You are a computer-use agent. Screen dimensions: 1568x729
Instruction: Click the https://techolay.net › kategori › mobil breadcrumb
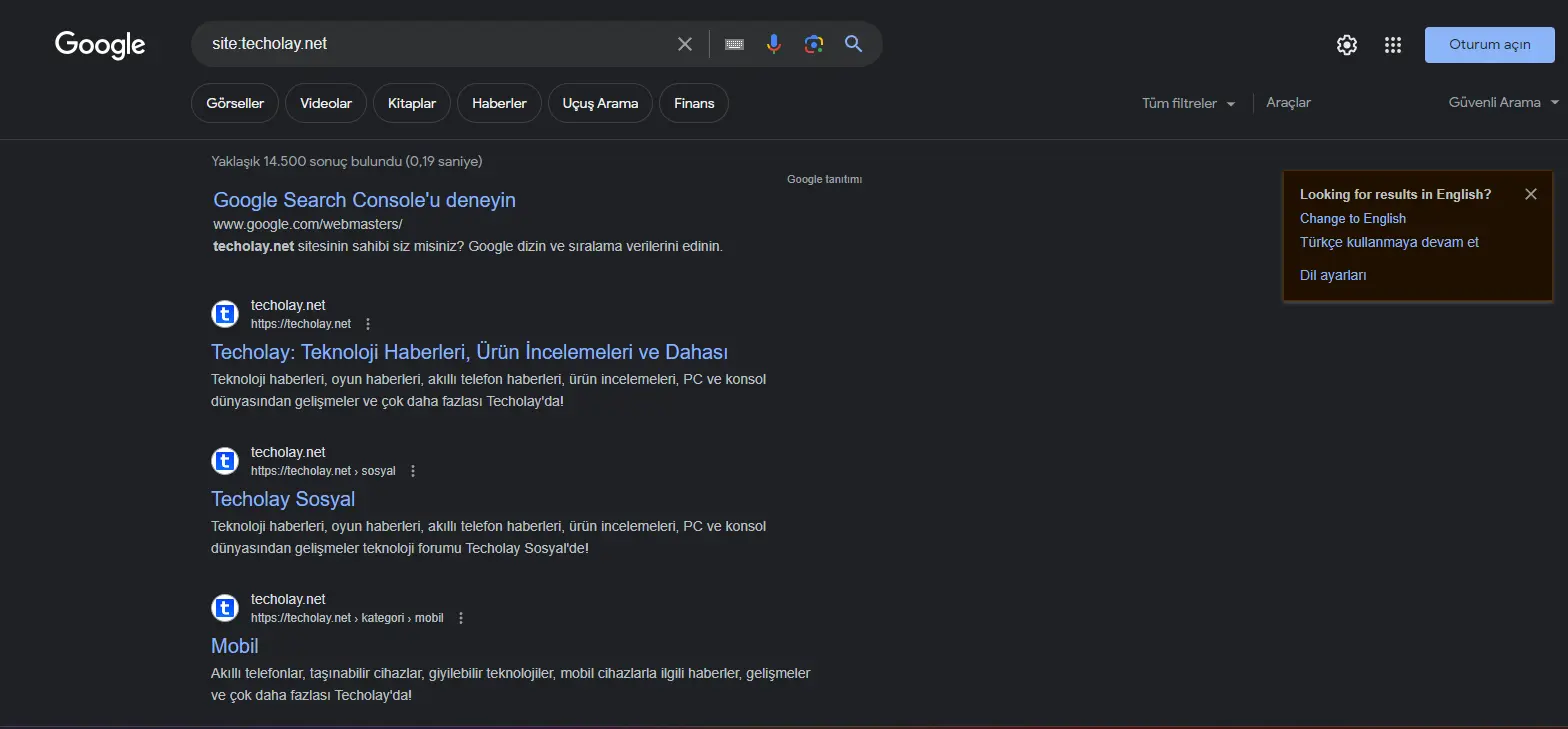tap(347, 618)
